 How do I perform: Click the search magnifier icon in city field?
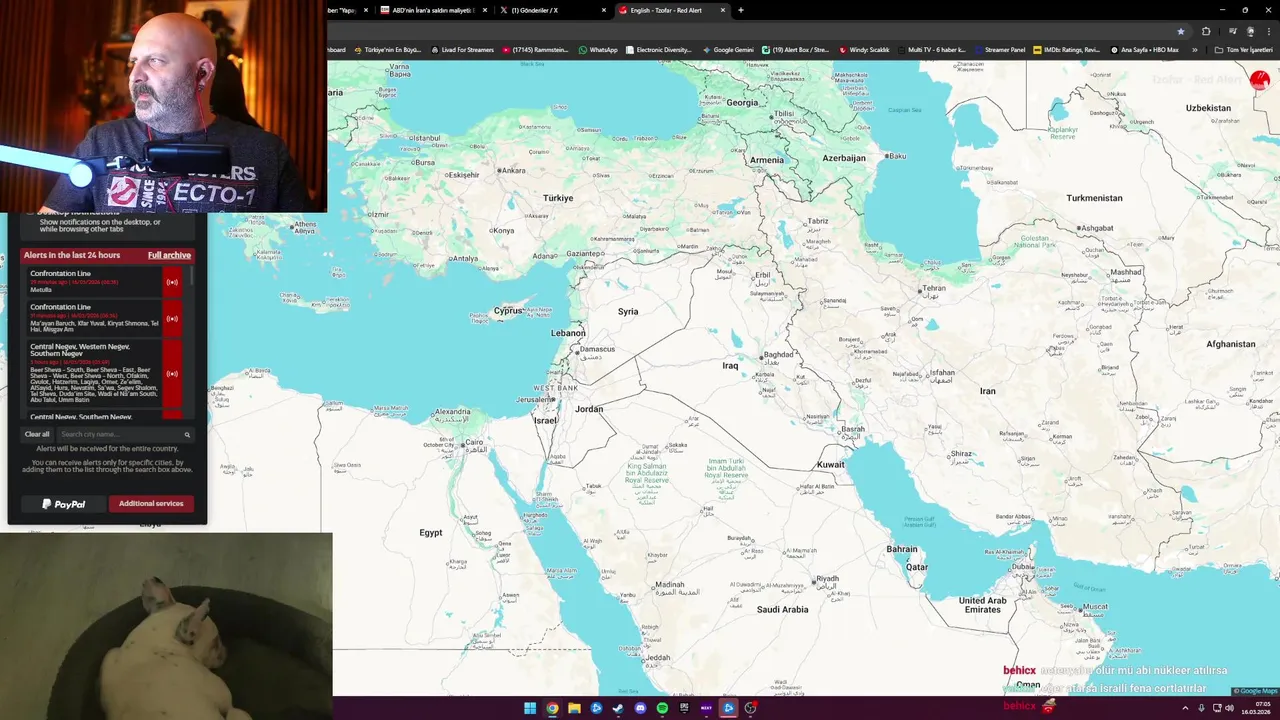[187, 434]
